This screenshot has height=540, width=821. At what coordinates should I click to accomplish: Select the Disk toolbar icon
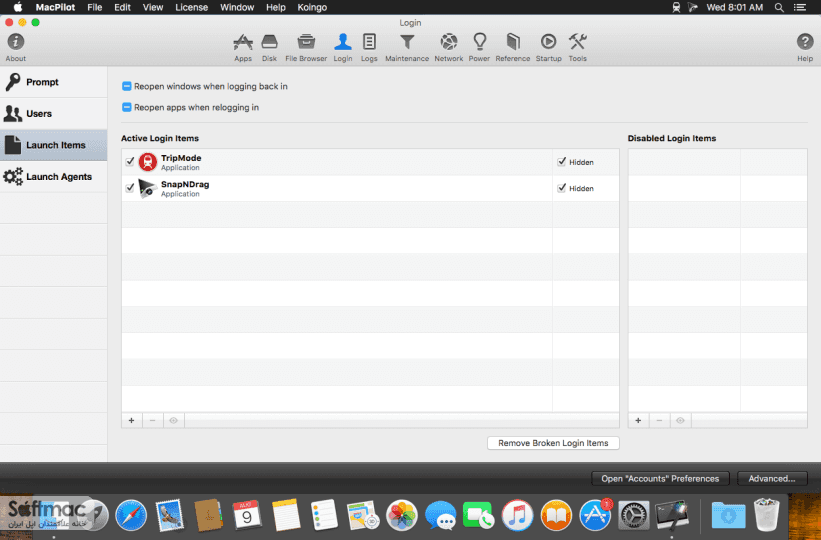click(x=269, y=48)
